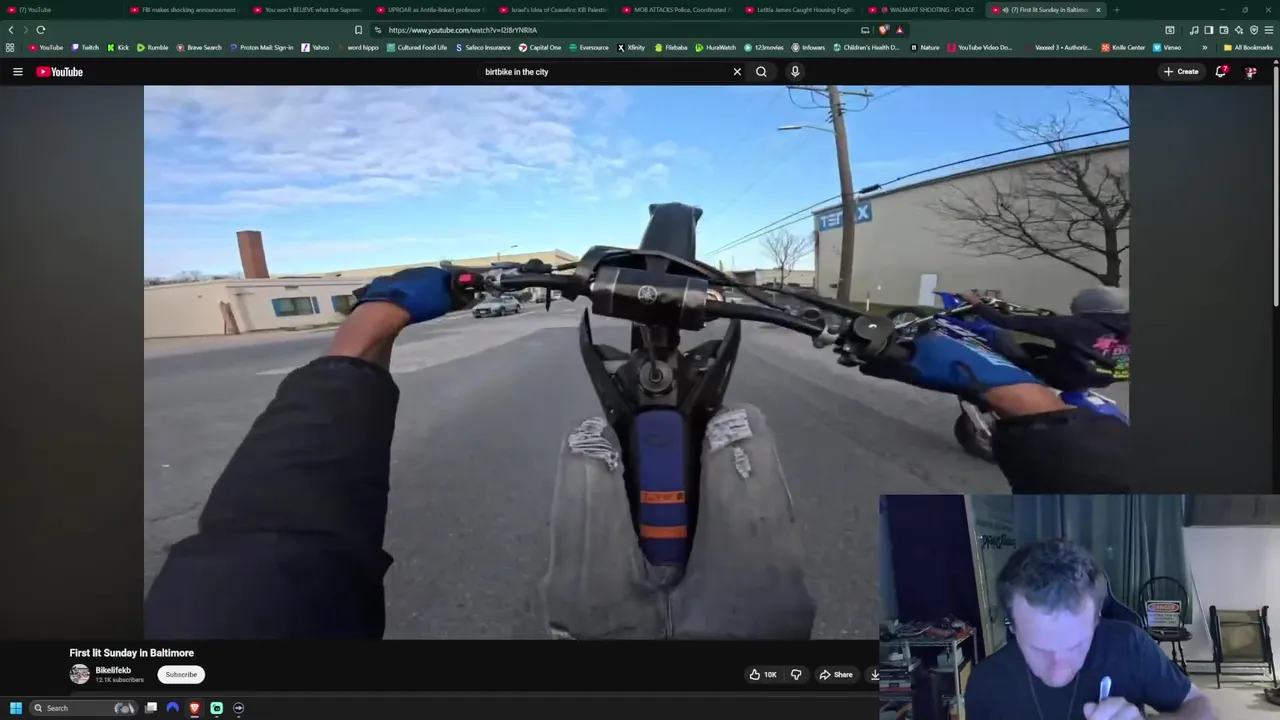The height and width of the screenshot is (720, 1280).
Task: Open the Brave Shields lion icon
Action: (883, 30)
